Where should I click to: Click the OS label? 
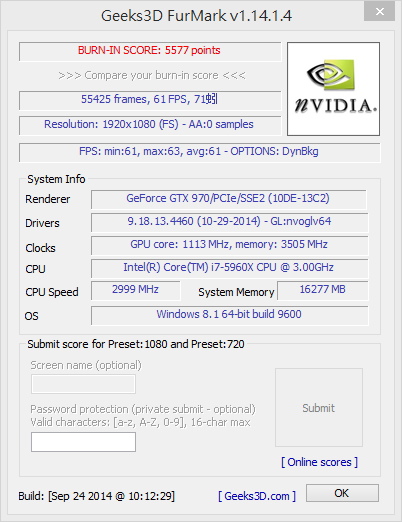32,316
